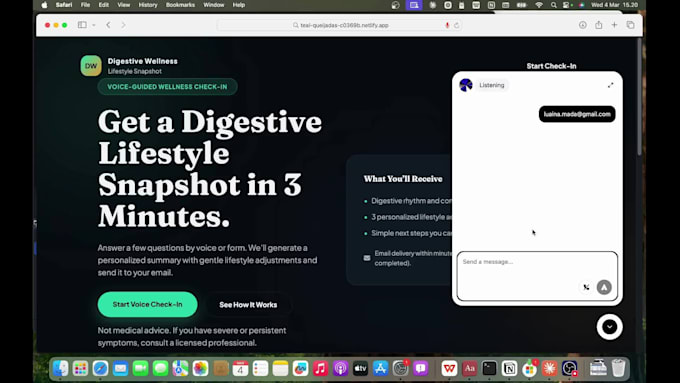This screenshot has width=680, height=383.
Task: Go forward with Safari's forward arrow
Action: pos(123,25)
